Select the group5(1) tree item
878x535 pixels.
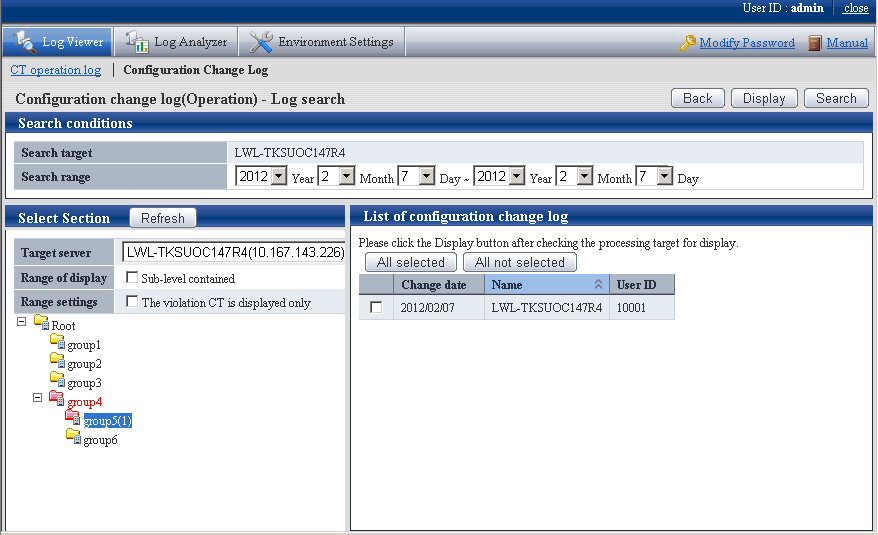pos(108,421)
